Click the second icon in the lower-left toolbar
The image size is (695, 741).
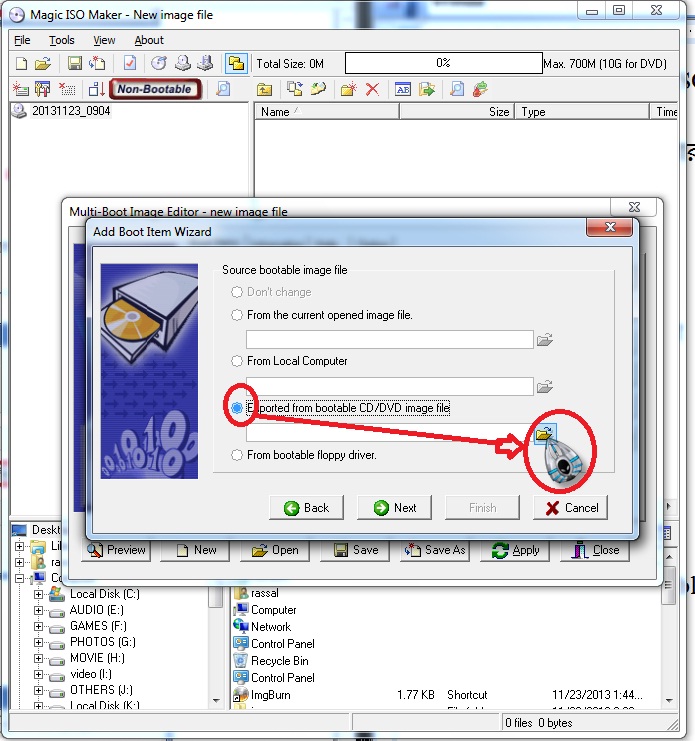pos(43,89)
